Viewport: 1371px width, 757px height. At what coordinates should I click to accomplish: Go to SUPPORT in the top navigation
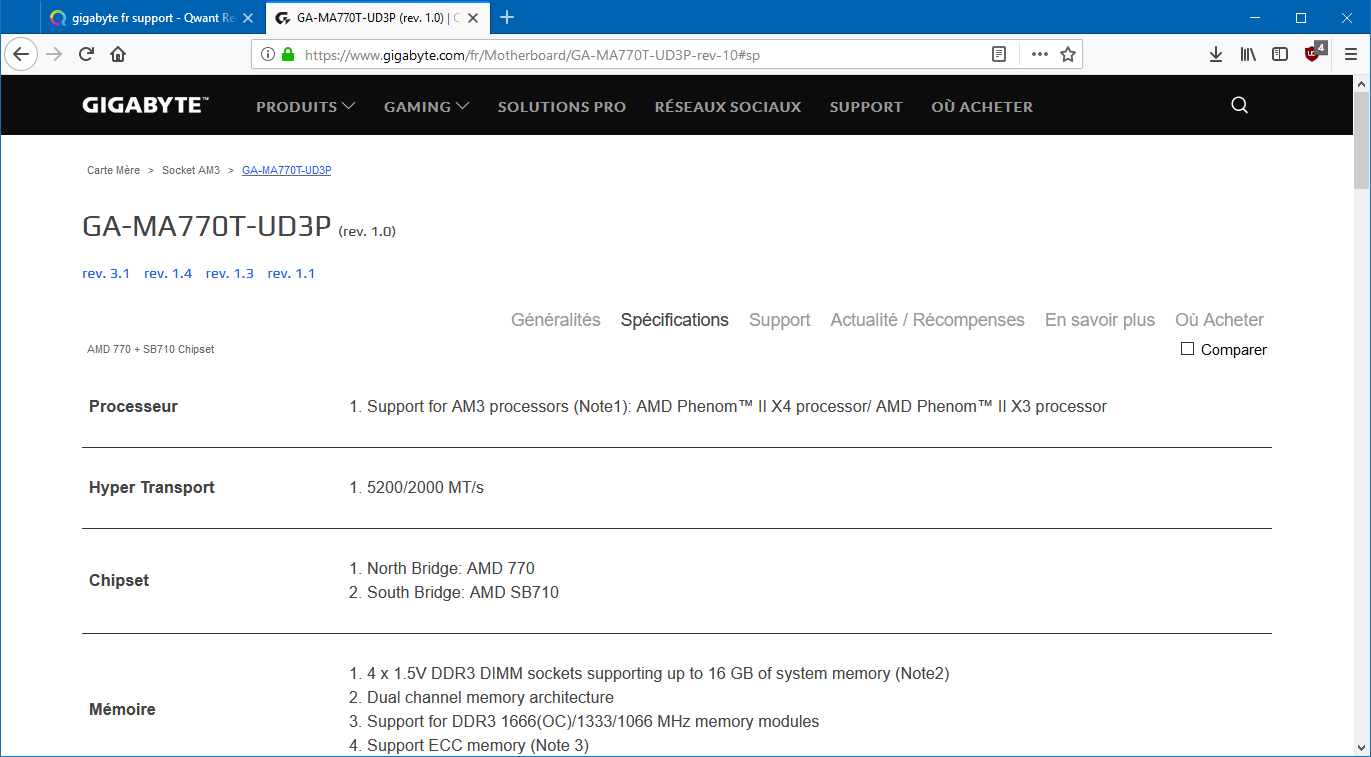click(866, 107)
